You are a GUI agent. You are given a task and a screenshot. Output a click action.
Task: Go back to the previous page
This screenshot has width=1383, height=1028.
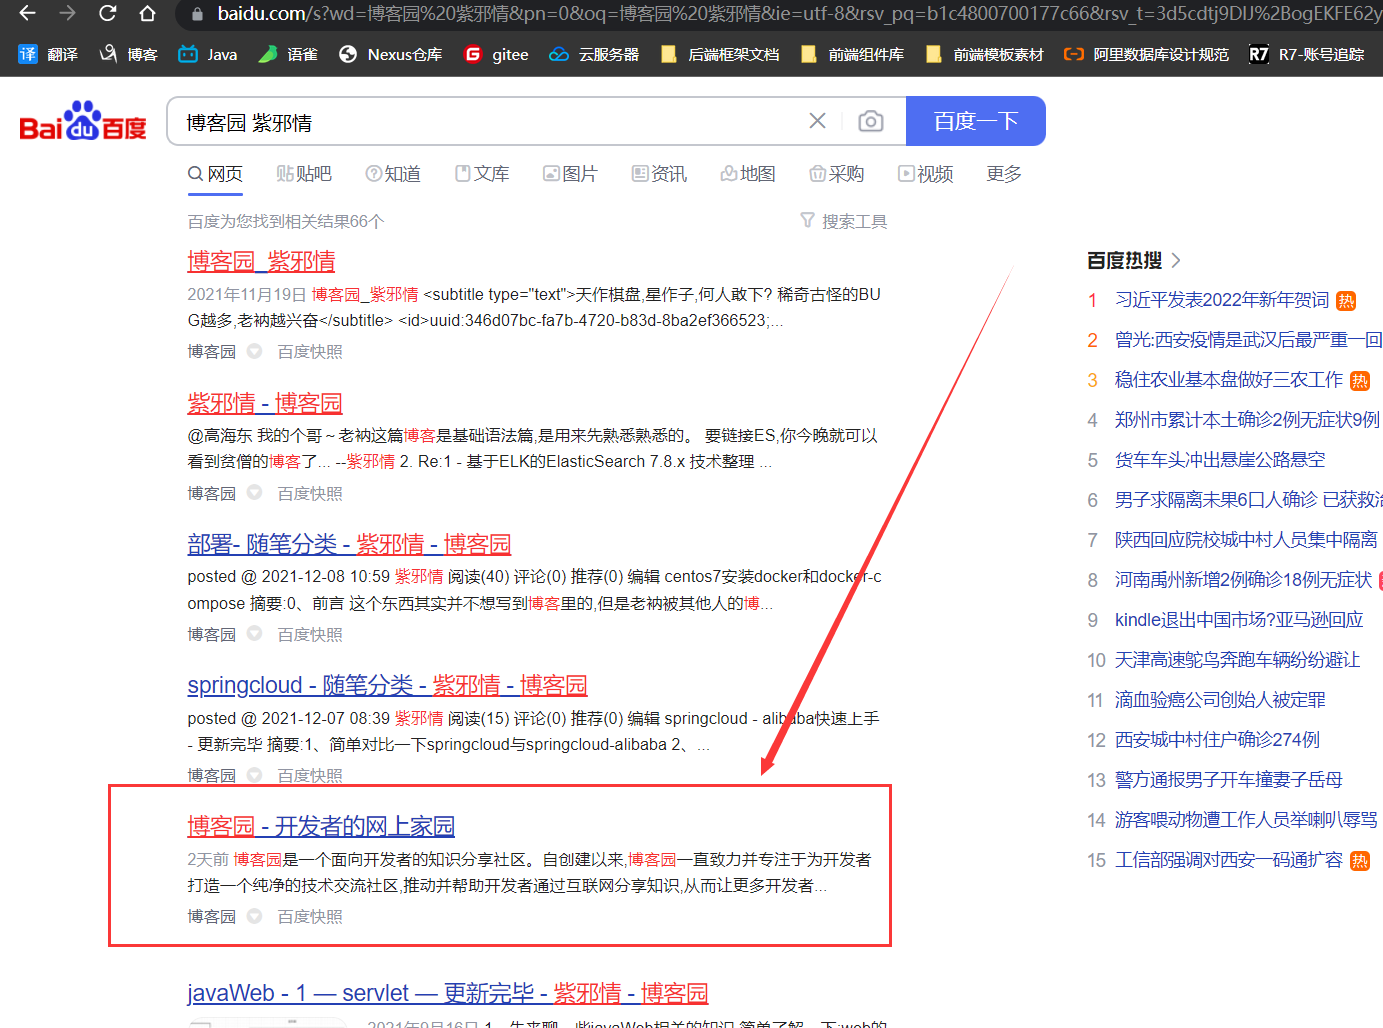coord(27,13)
